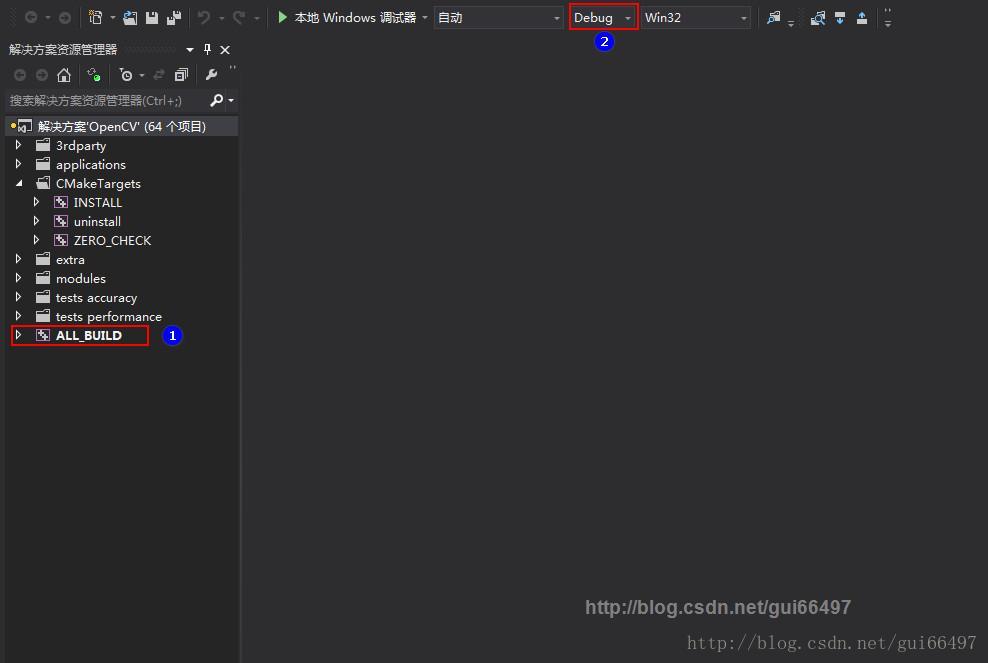Expand the ALL_BUILD project node
This screenshot has width=988, height=663.
coord(18,335)
